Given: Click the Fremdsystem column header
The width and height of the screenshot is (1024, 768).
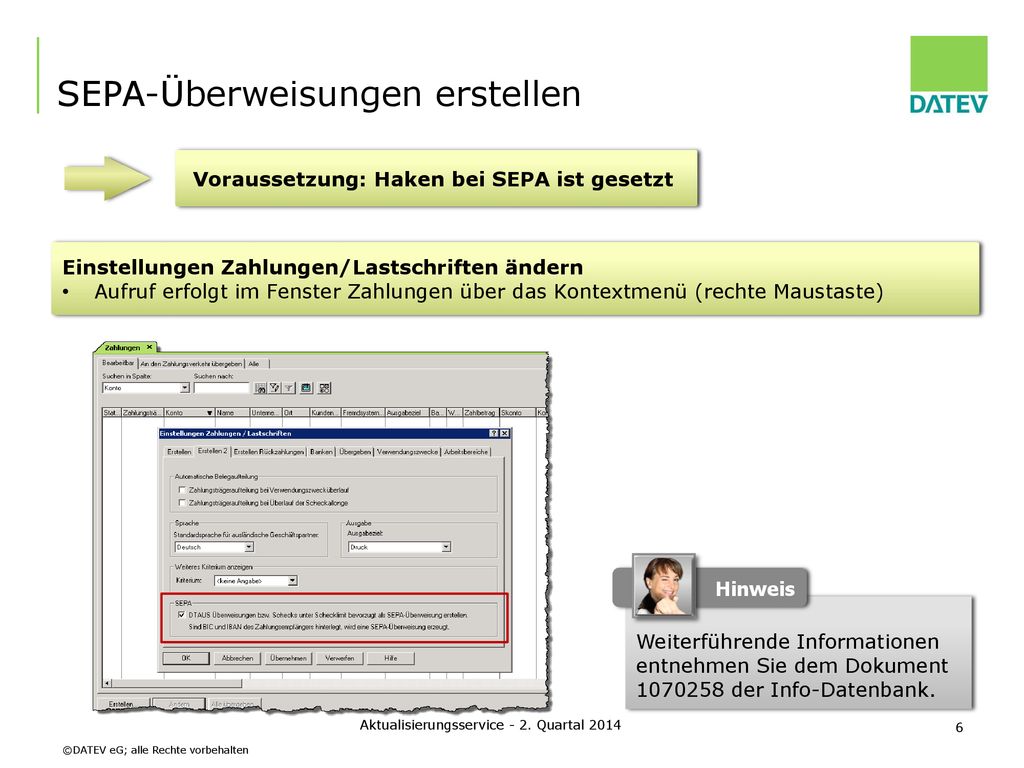Looking at the screenshot, I should 363,413.
